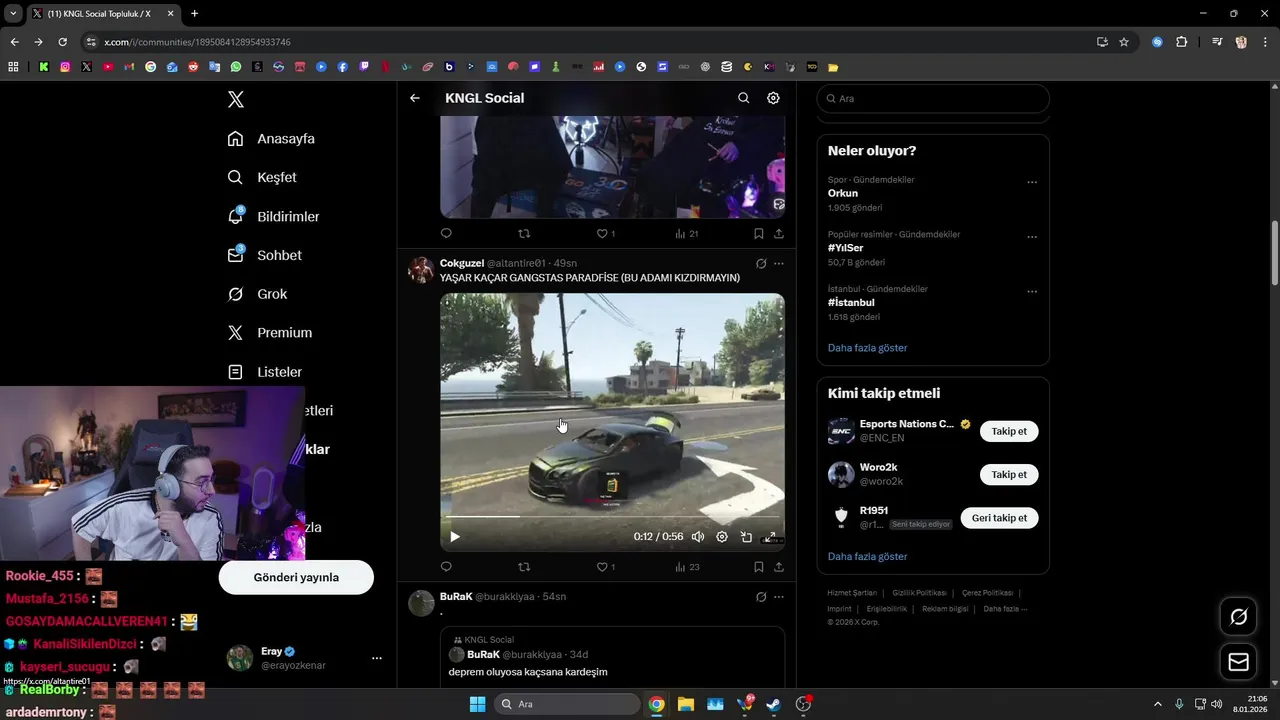Open Chrome tab search dropdown
1280x720 pixels.
click(x=13, y=14)
